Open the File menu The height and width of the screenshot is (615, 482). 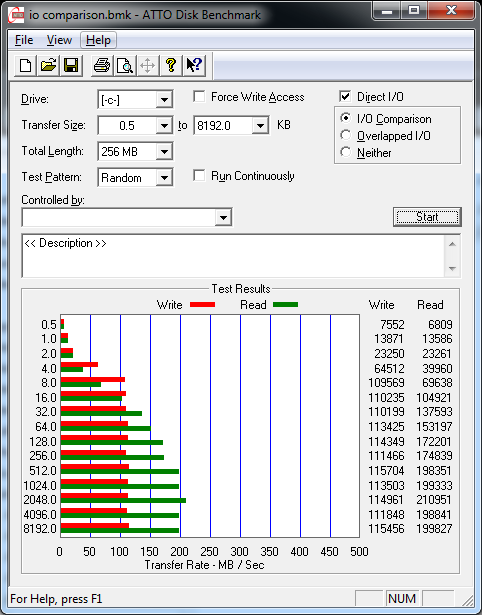24,40
